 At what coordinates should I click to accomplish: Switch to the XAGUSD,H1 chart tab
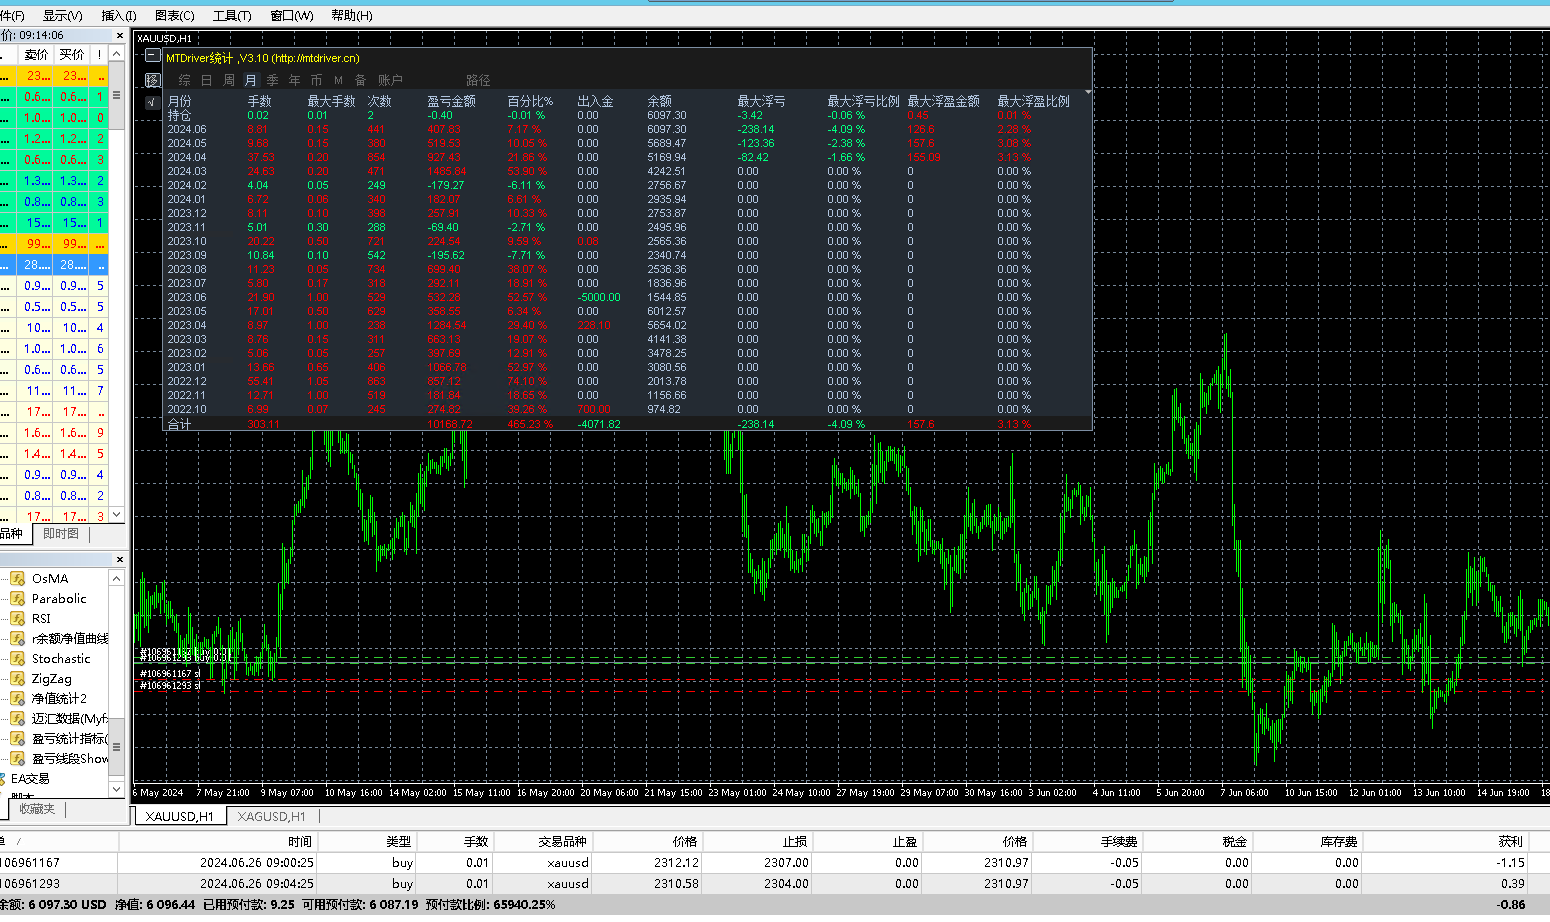click(271, 816)
